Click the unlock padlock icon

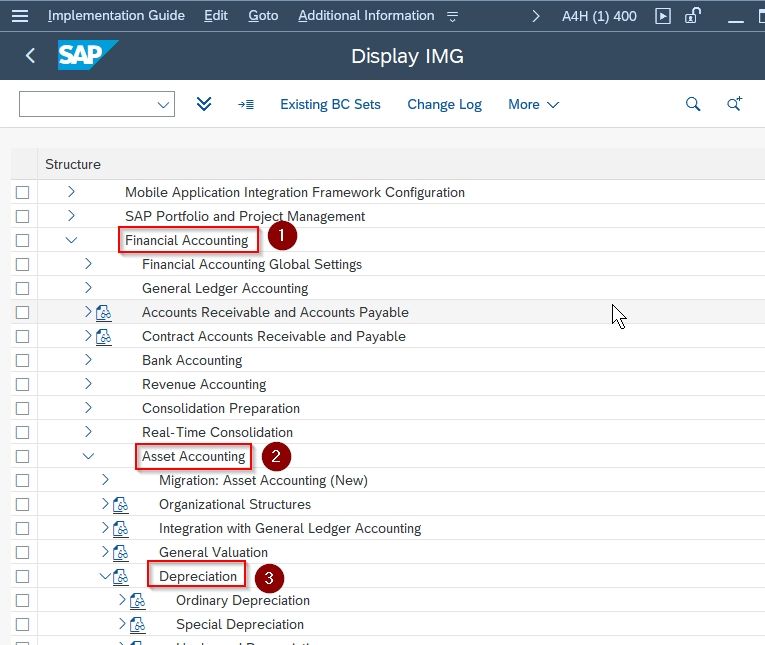[693, 16]
